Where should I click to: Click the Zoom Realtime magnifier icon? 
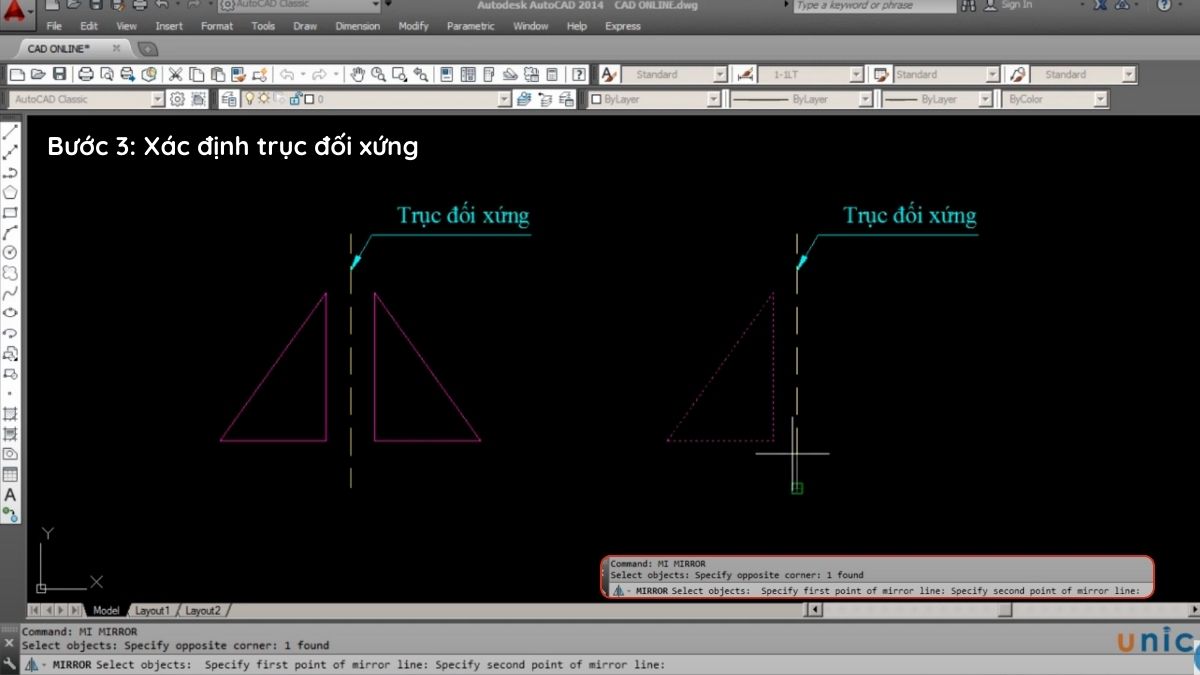[x=379, y=74]
